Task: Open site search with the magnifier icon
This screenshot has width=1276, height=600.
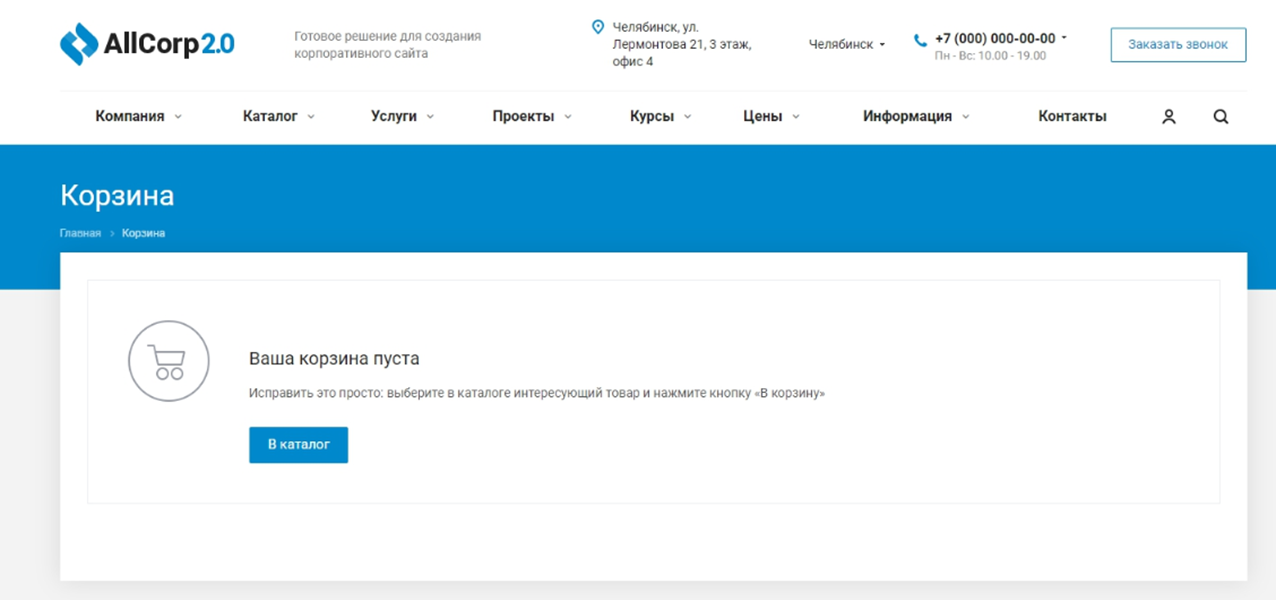Action: coord(1220,117)
